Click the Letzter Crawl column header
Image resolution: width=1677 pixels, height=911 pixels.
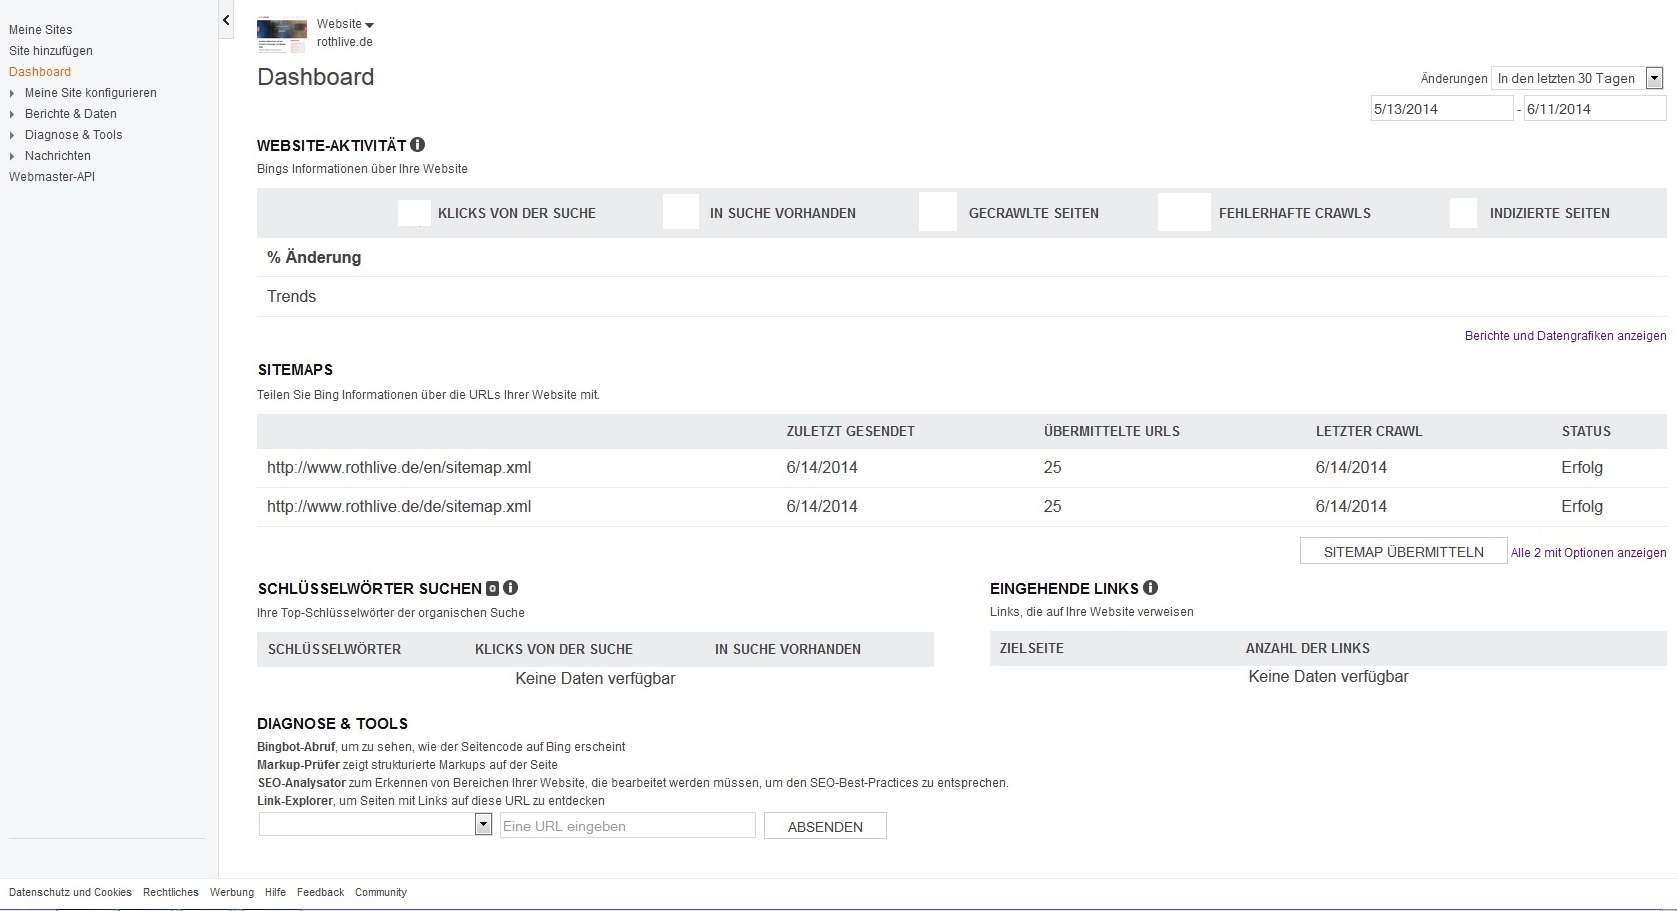pos(1369,432)
